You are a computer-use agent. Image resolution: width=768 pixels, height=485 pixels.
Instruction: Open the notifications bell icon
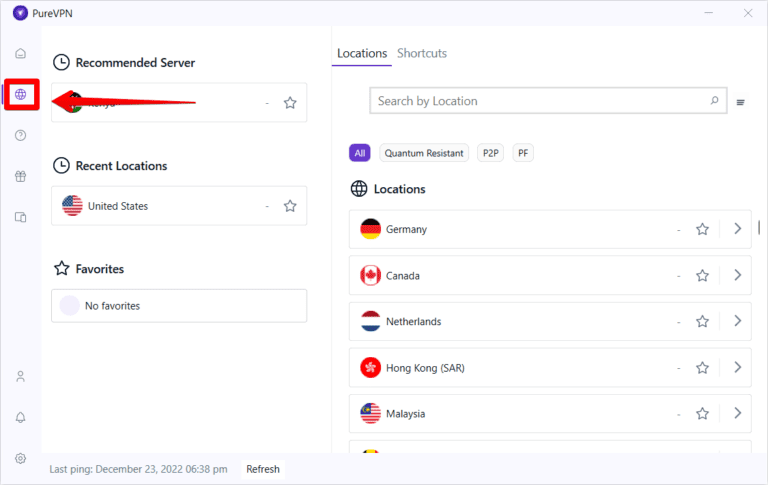(20, 417)
